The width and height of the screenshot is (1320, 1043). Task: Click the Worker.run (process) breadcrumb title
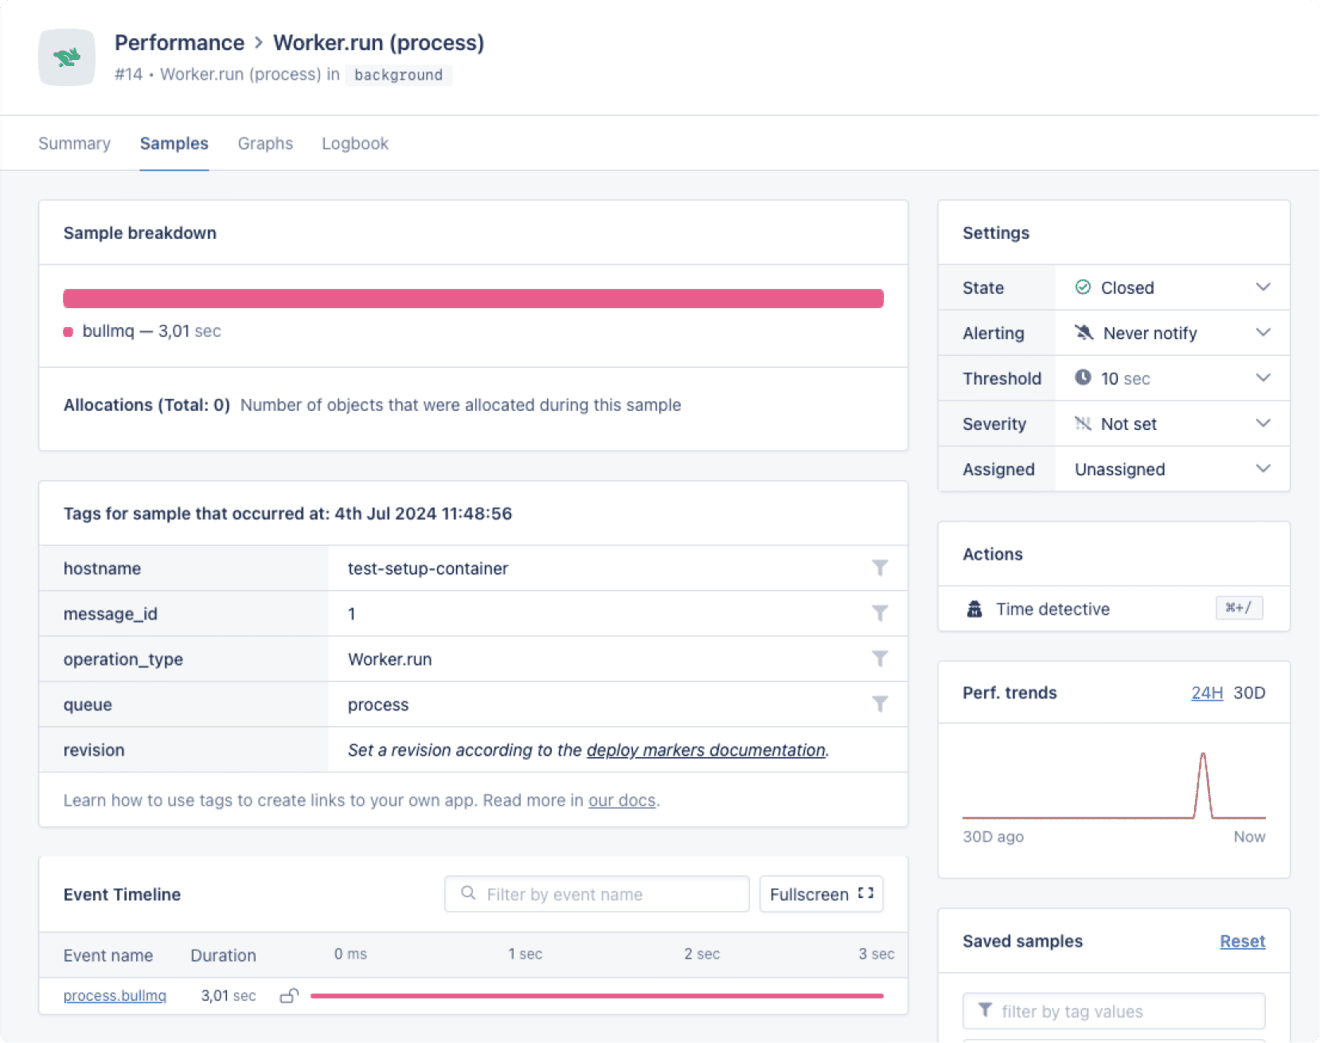pos(378,43)
